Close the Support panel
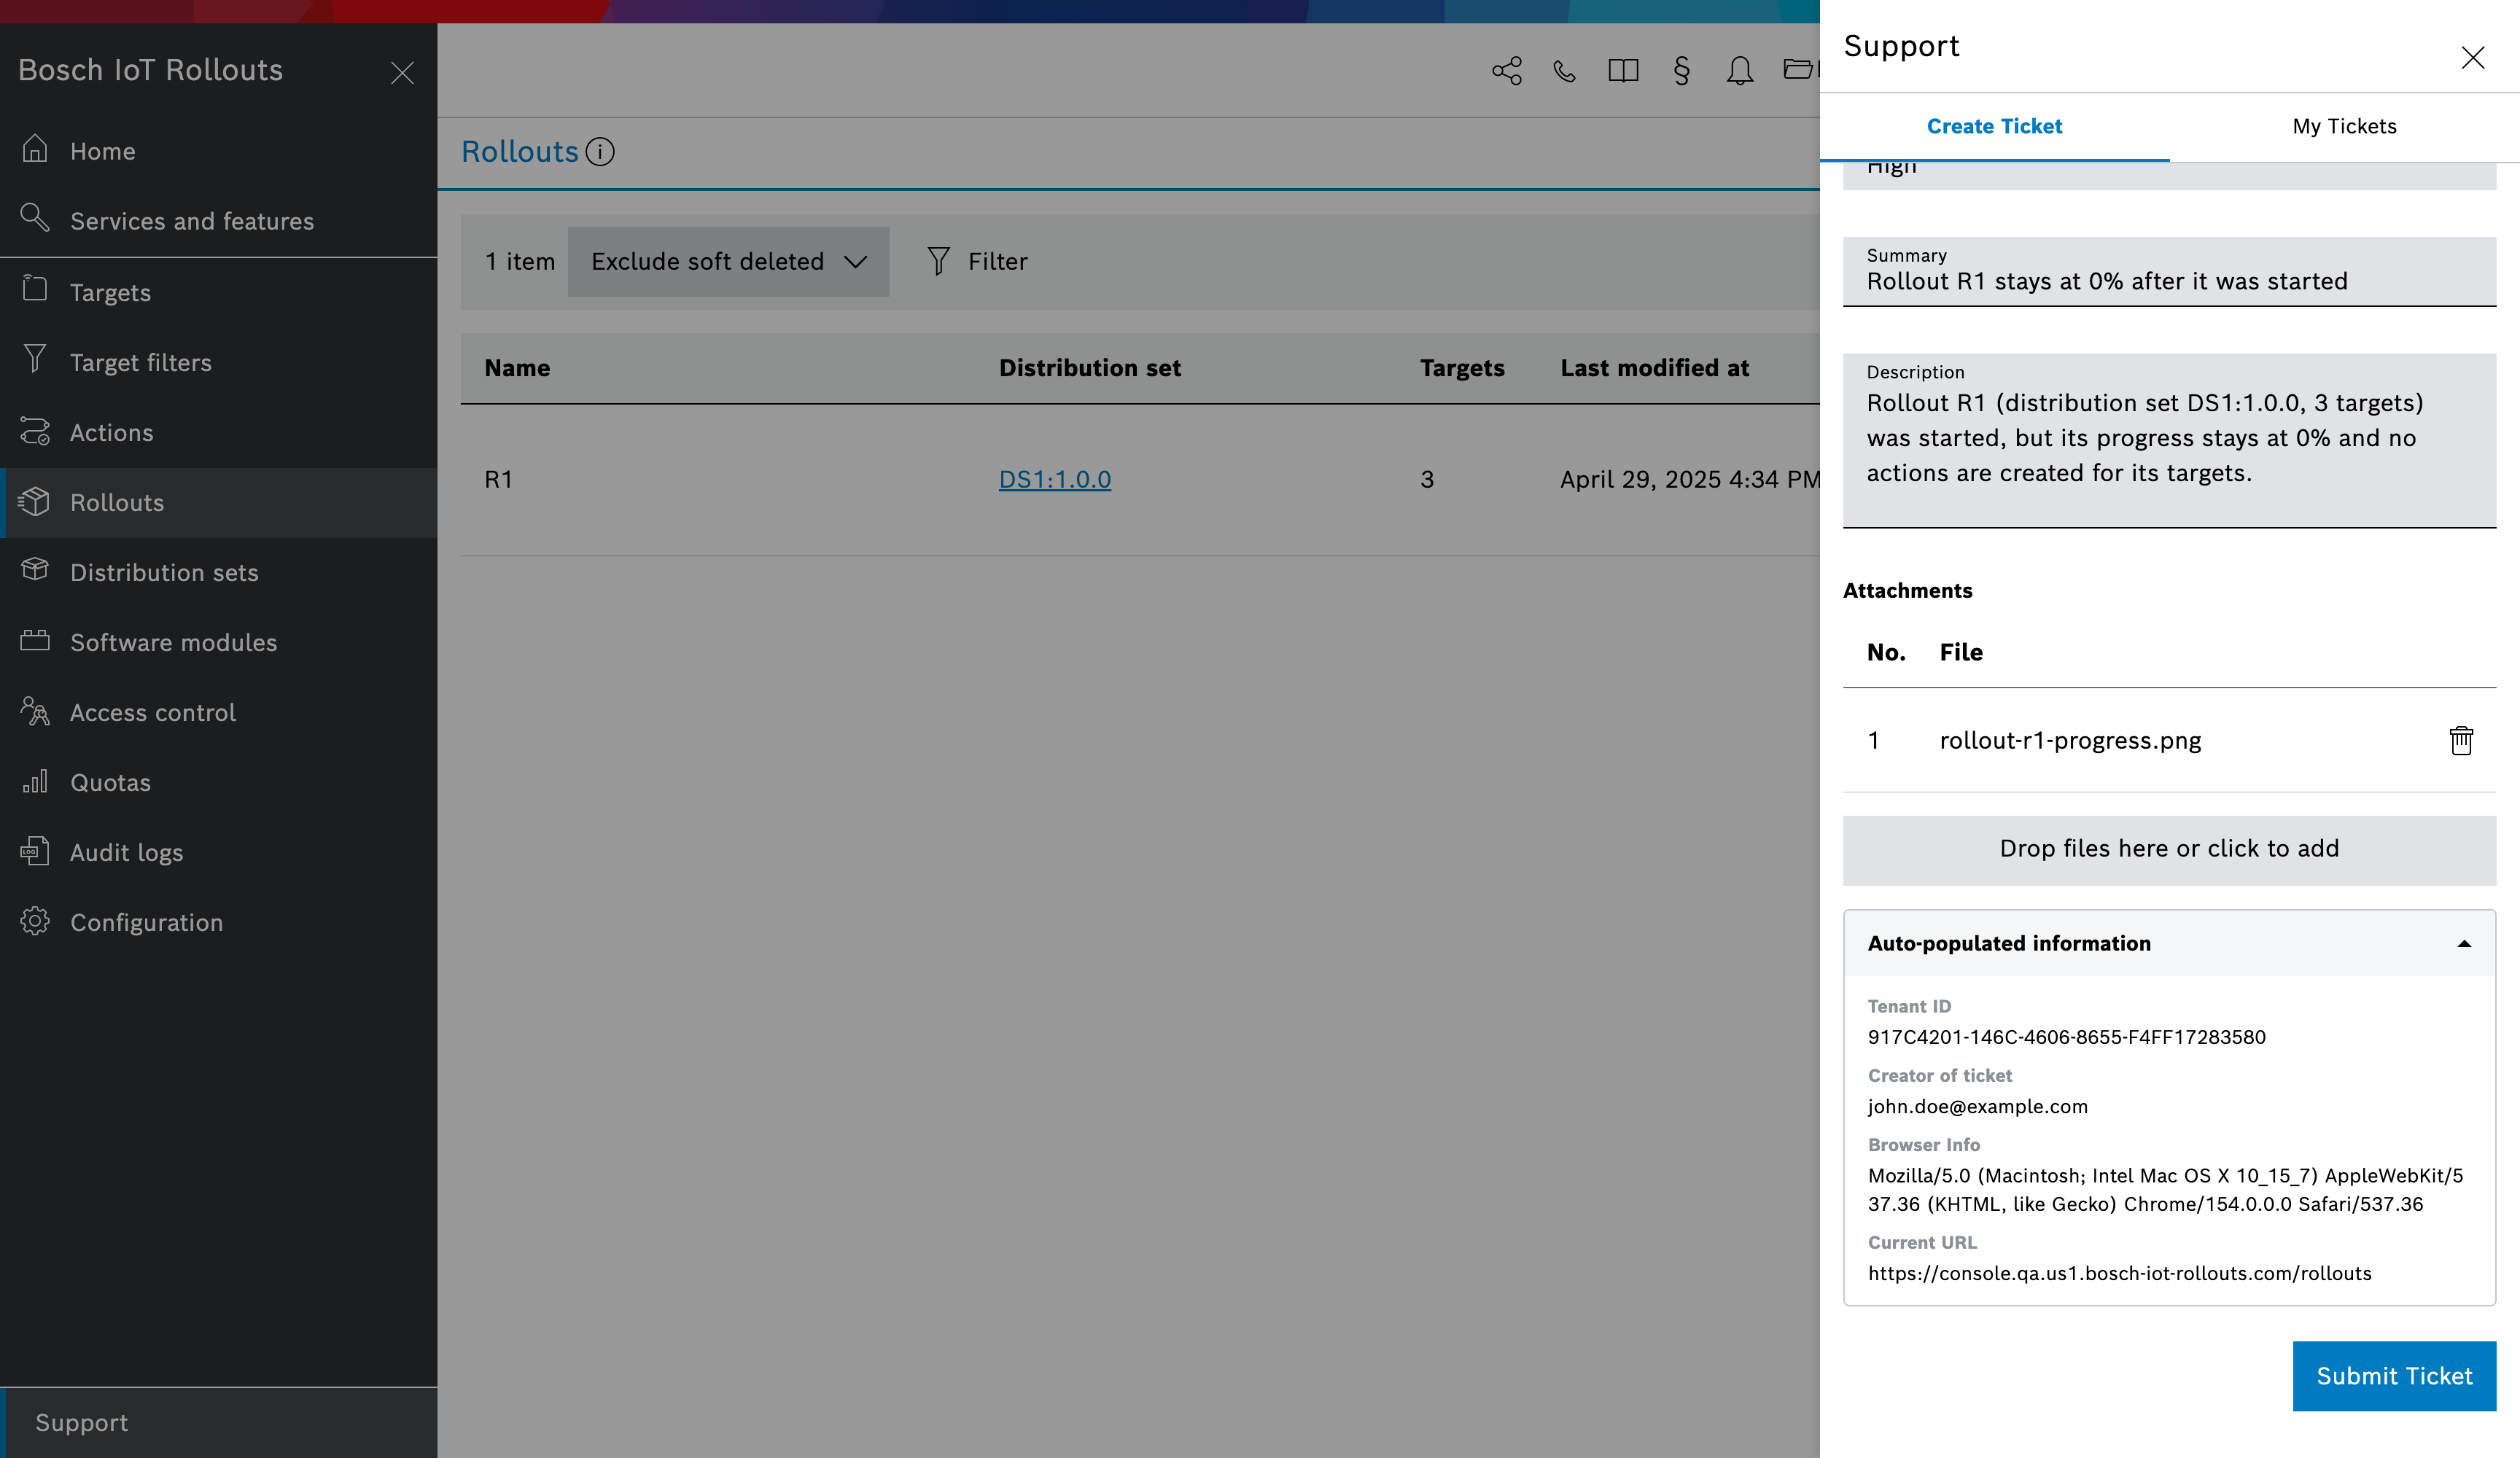The image size is (2520, 1458). pyautogui.click(x=2472, y=58)
